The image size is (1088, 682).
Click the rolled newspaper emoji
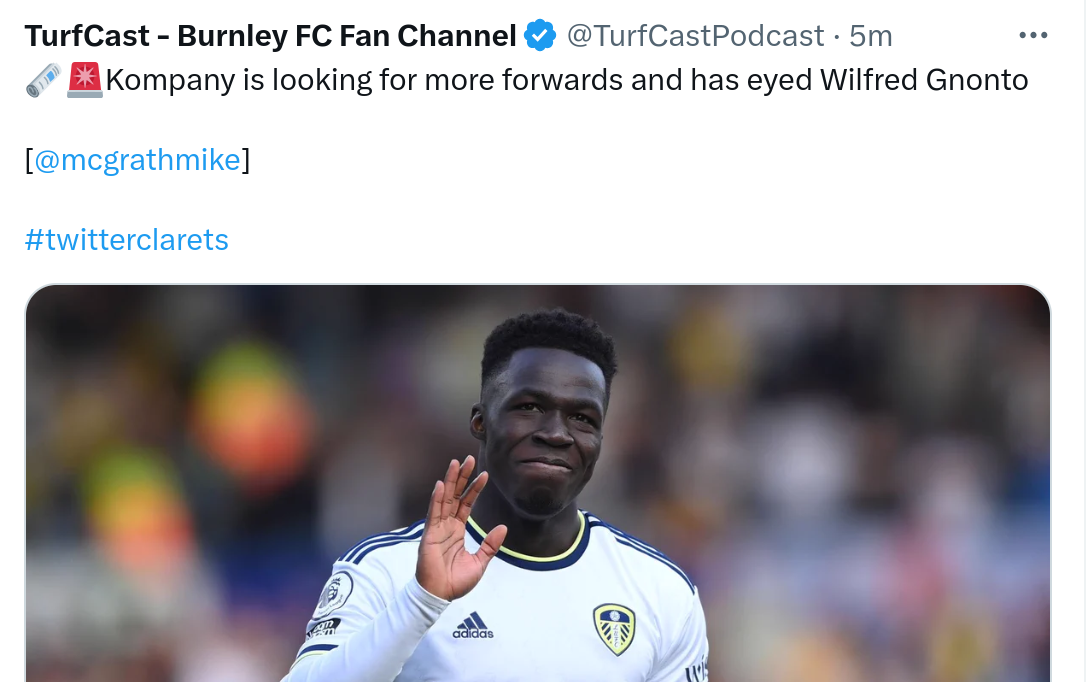[x=43, y=80]
